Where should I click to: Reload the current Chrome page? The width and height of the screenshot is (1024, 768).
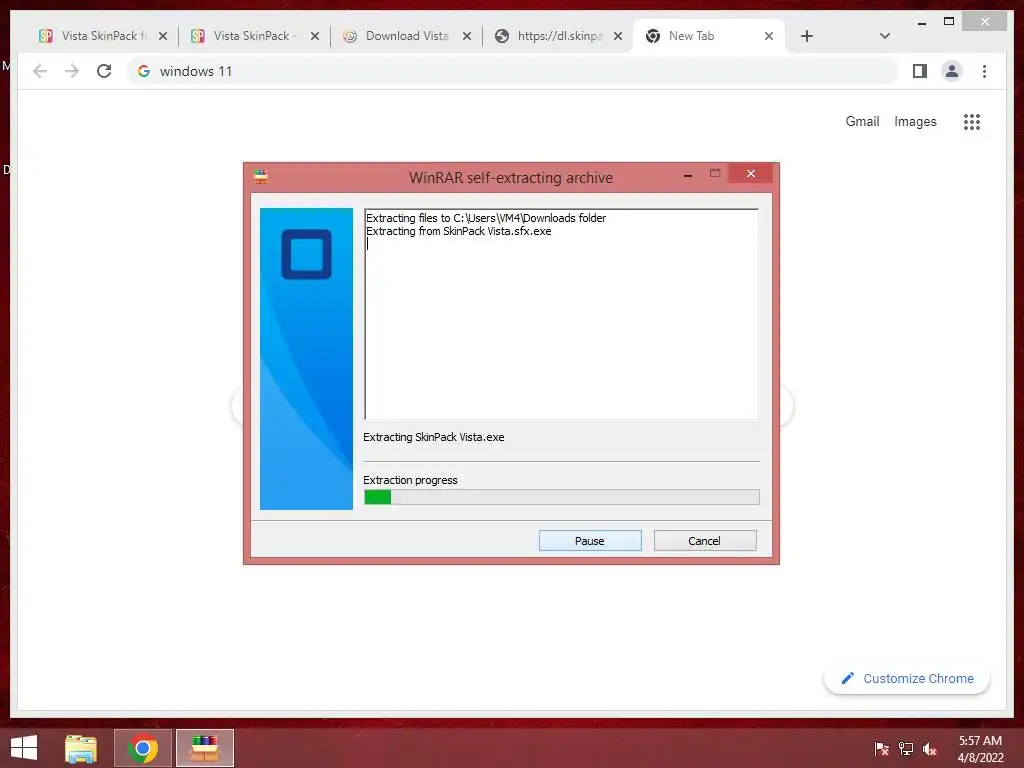pyautogui.click(x=104, y=71)
